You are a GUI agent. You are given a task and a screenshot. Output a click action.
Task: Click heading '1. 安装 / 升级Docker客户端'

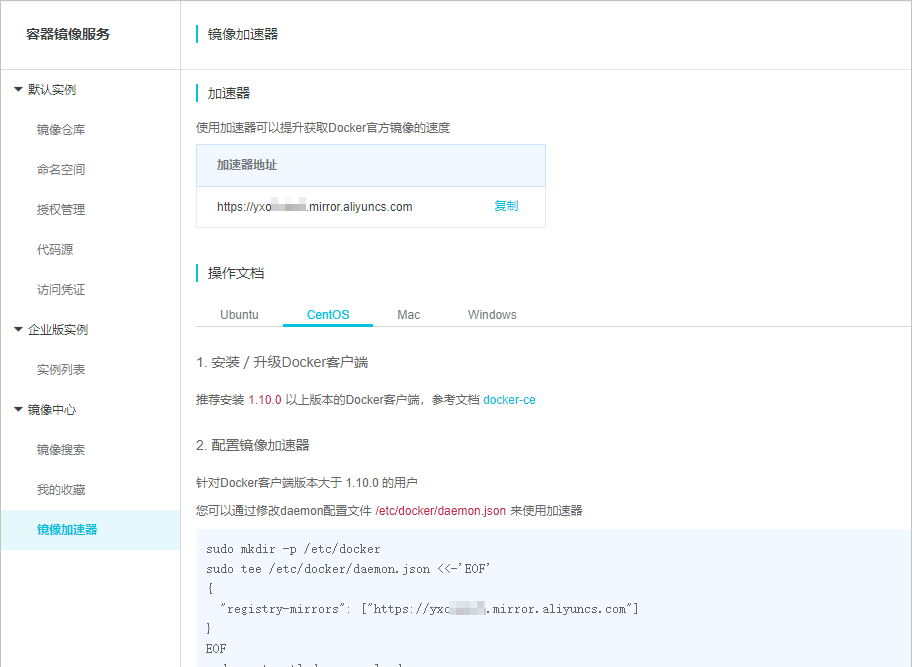point(282,362)
